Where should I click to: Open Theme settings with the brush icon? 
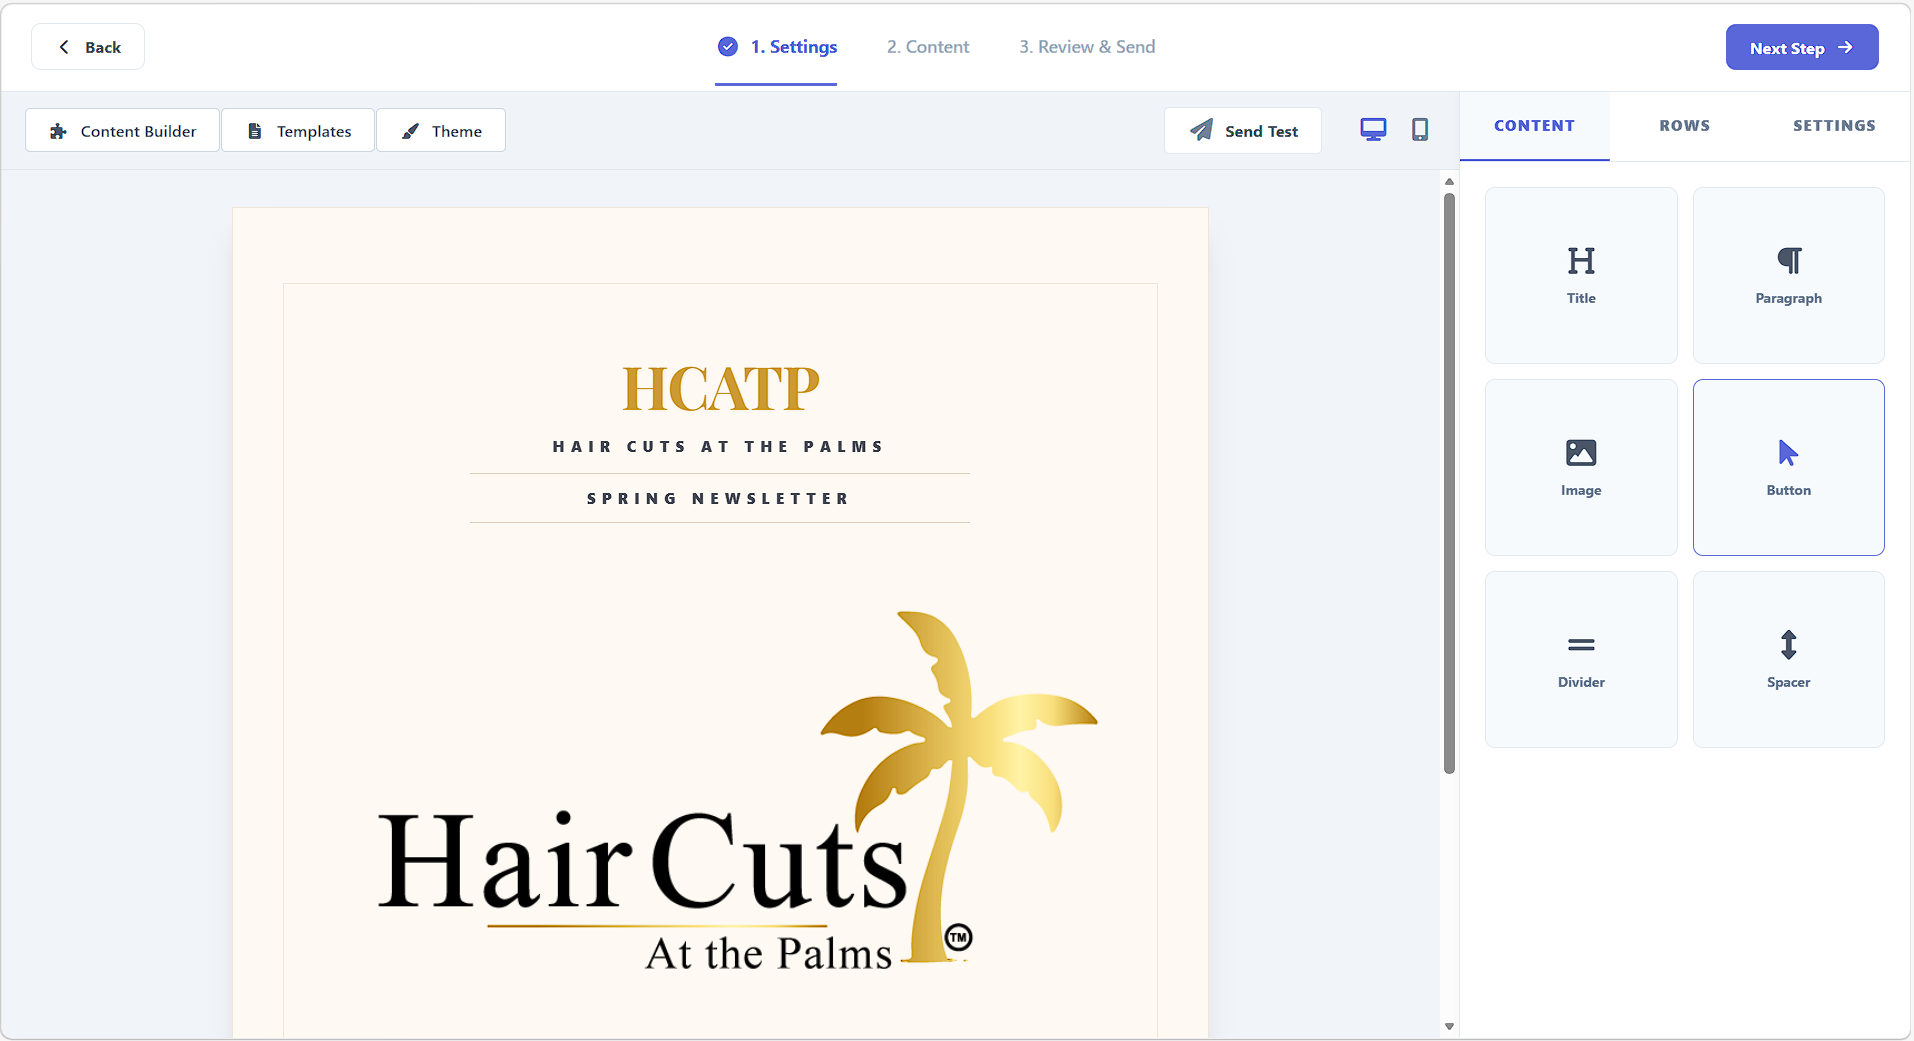tap(440, 130)
